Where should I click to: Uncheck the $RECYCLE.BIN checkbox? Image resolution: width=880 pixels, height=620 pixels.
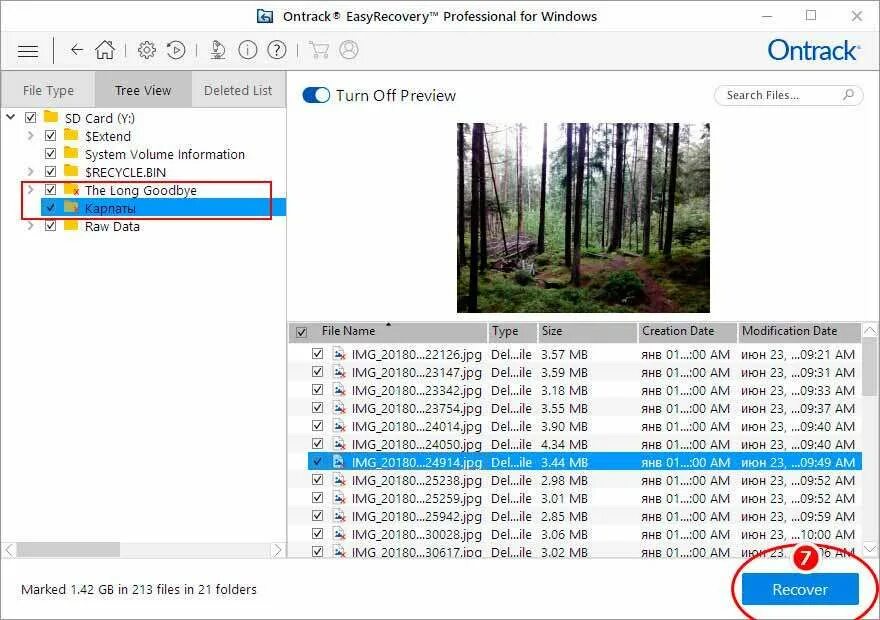click(x=51, y=171)
